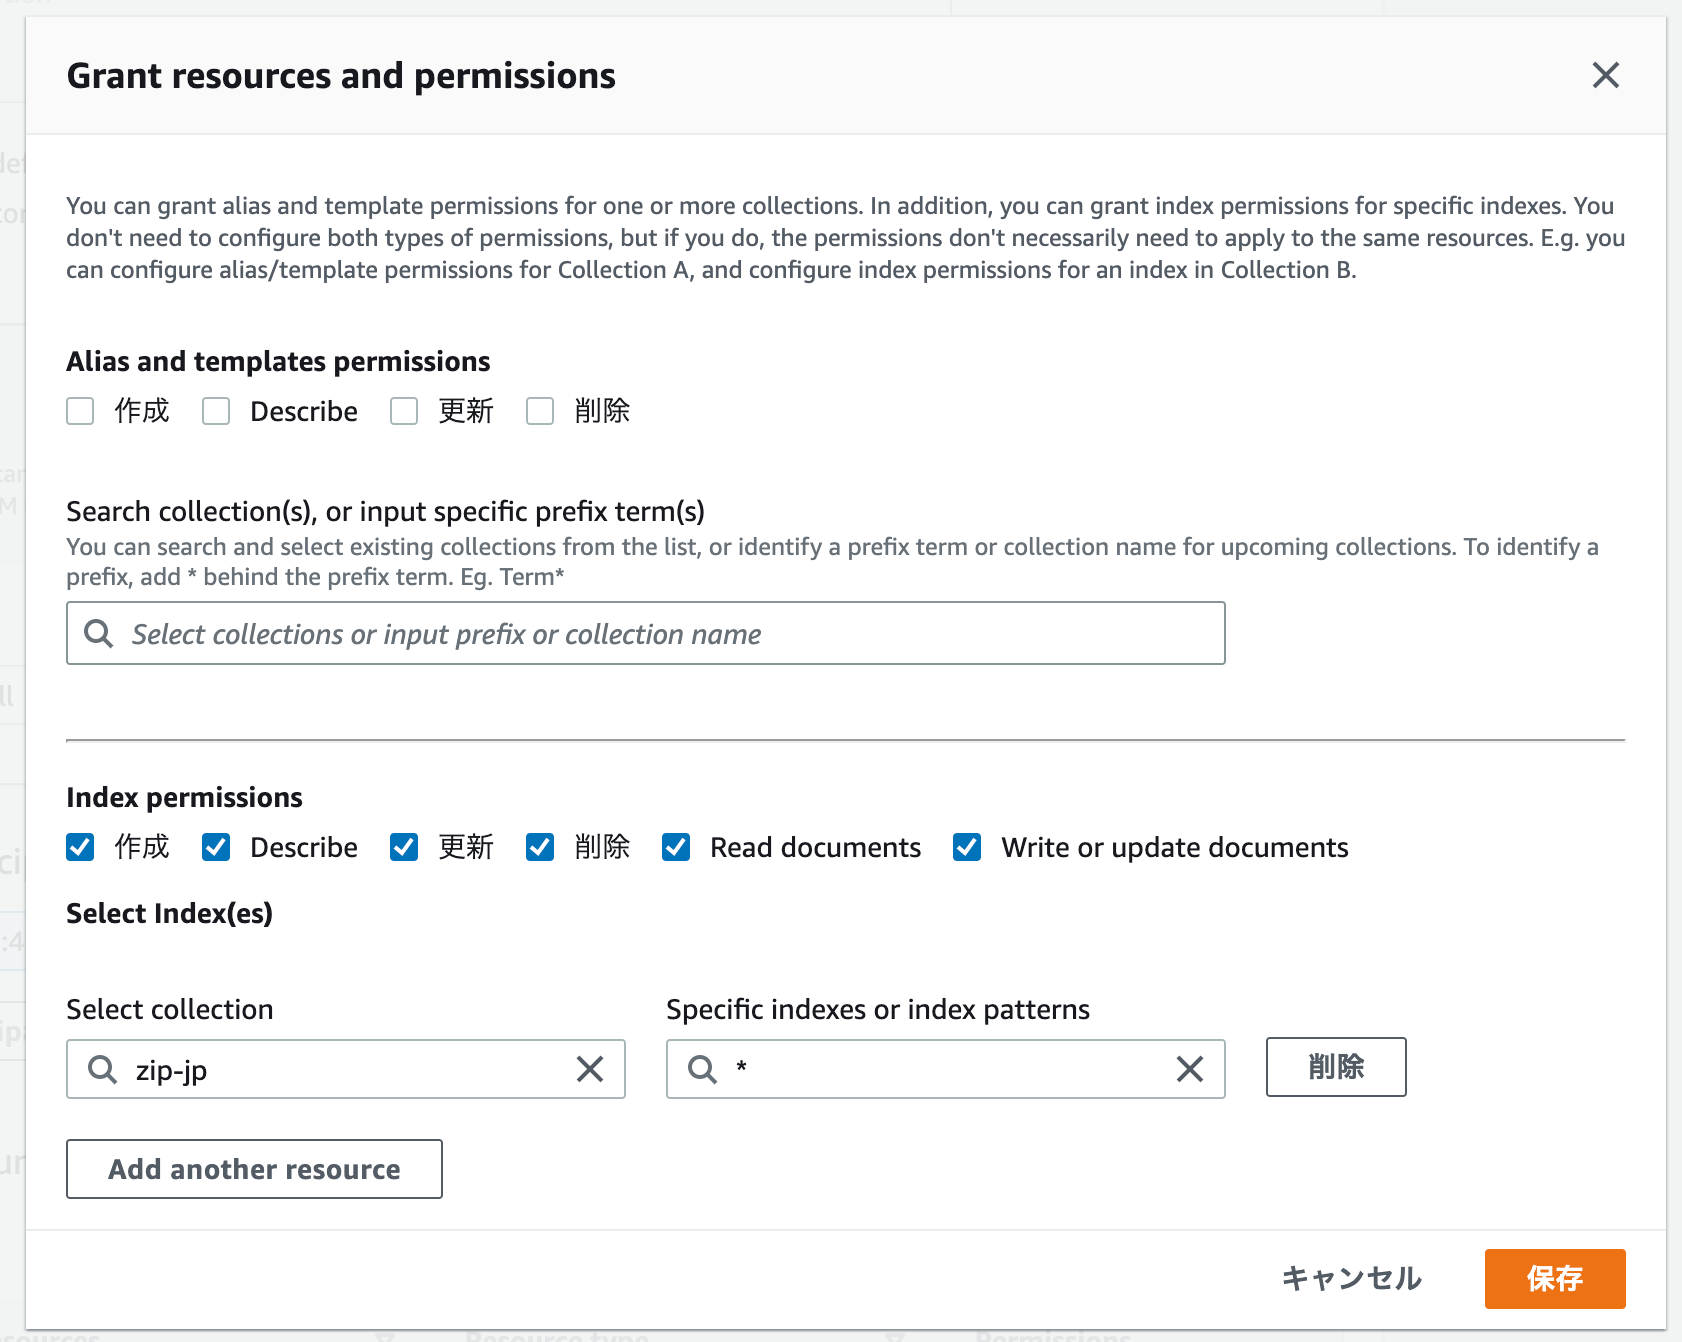Screen dimensions: 1682x1342
Task: Click the search icon in the collections prefix field
Action: (x=99, y=633)
